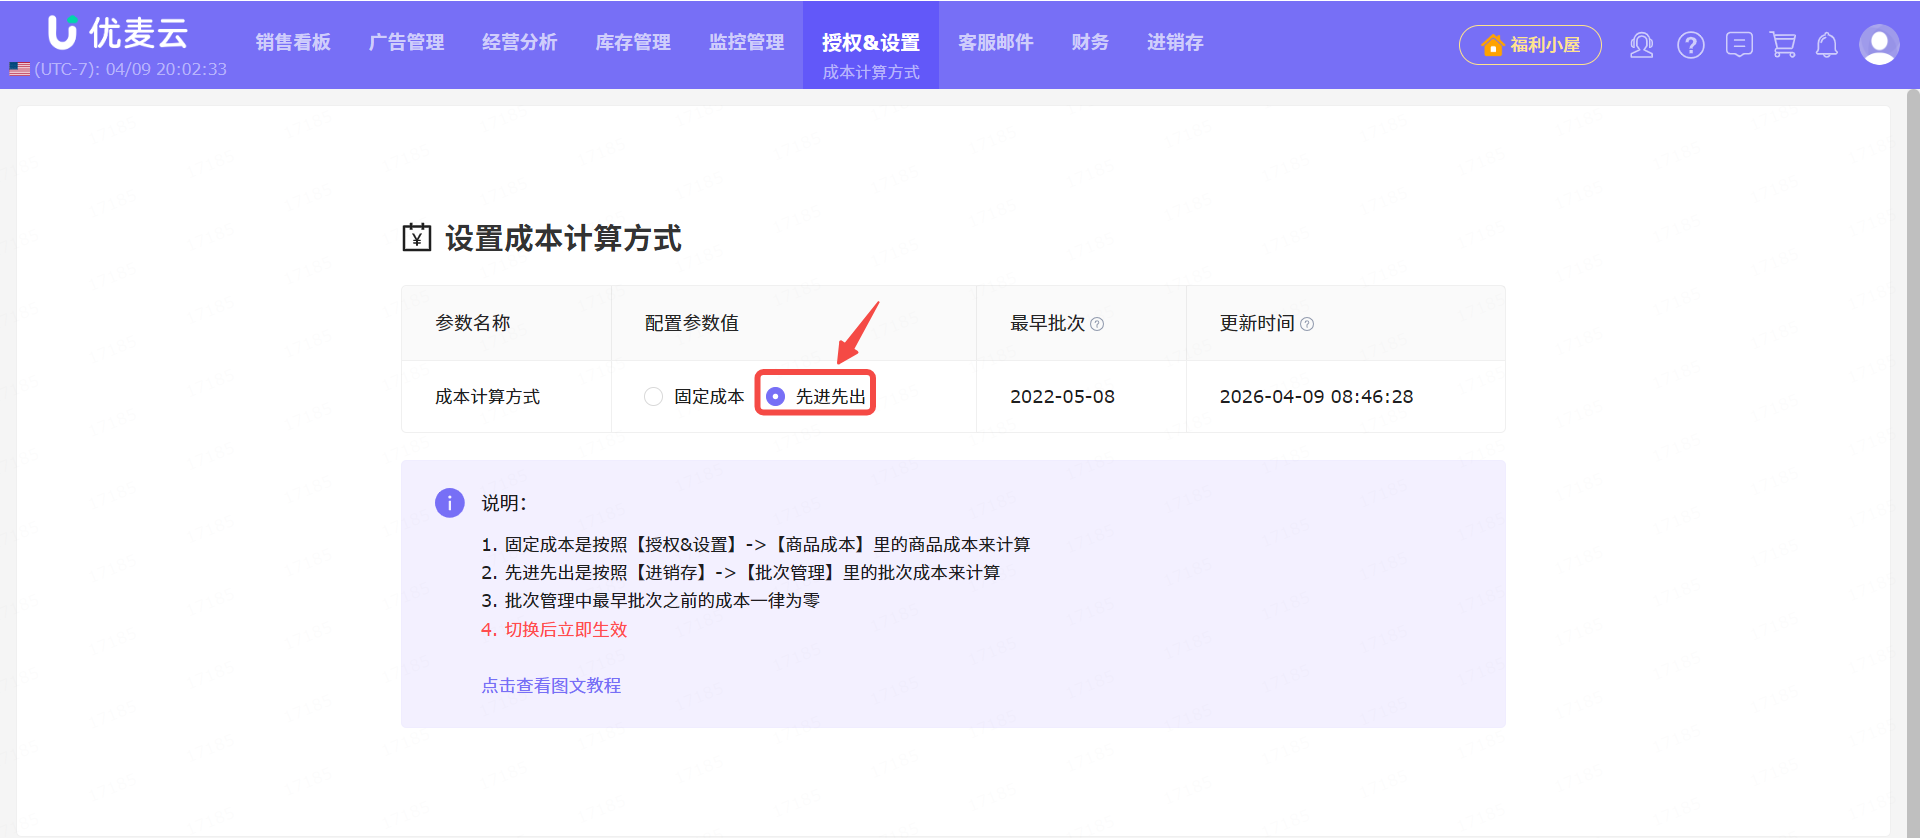Click the shopping cart icon
The image size is (1920, 838).
point(1783,45)
